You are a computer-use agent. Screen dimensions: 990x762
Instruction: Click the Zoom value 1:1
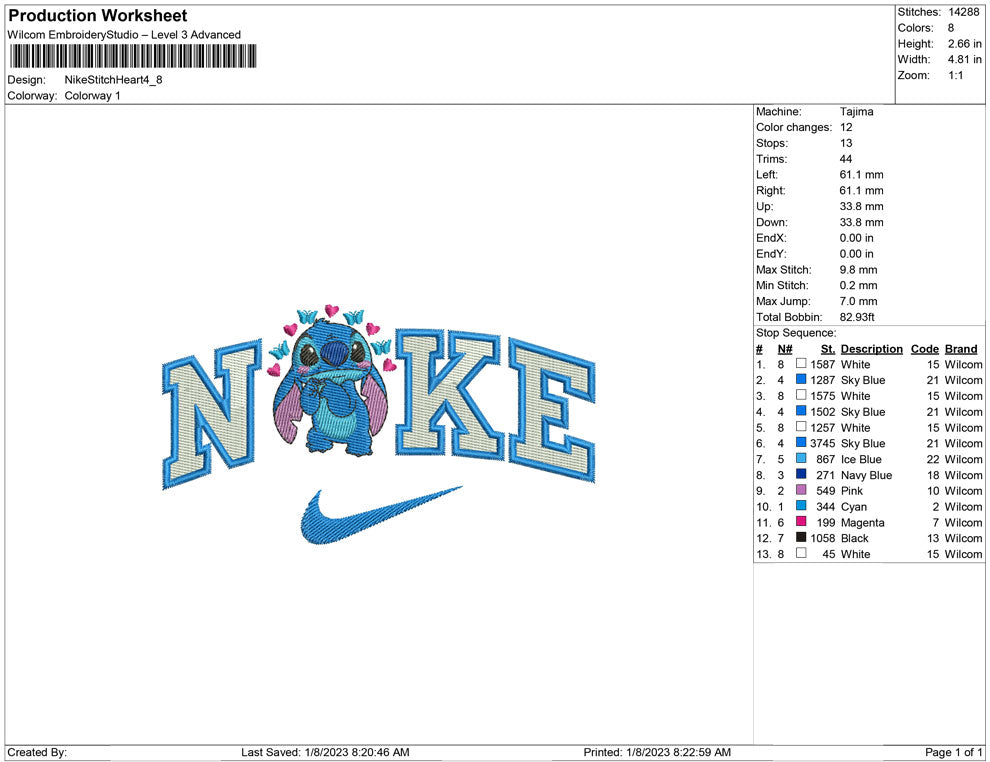[955, 75]
